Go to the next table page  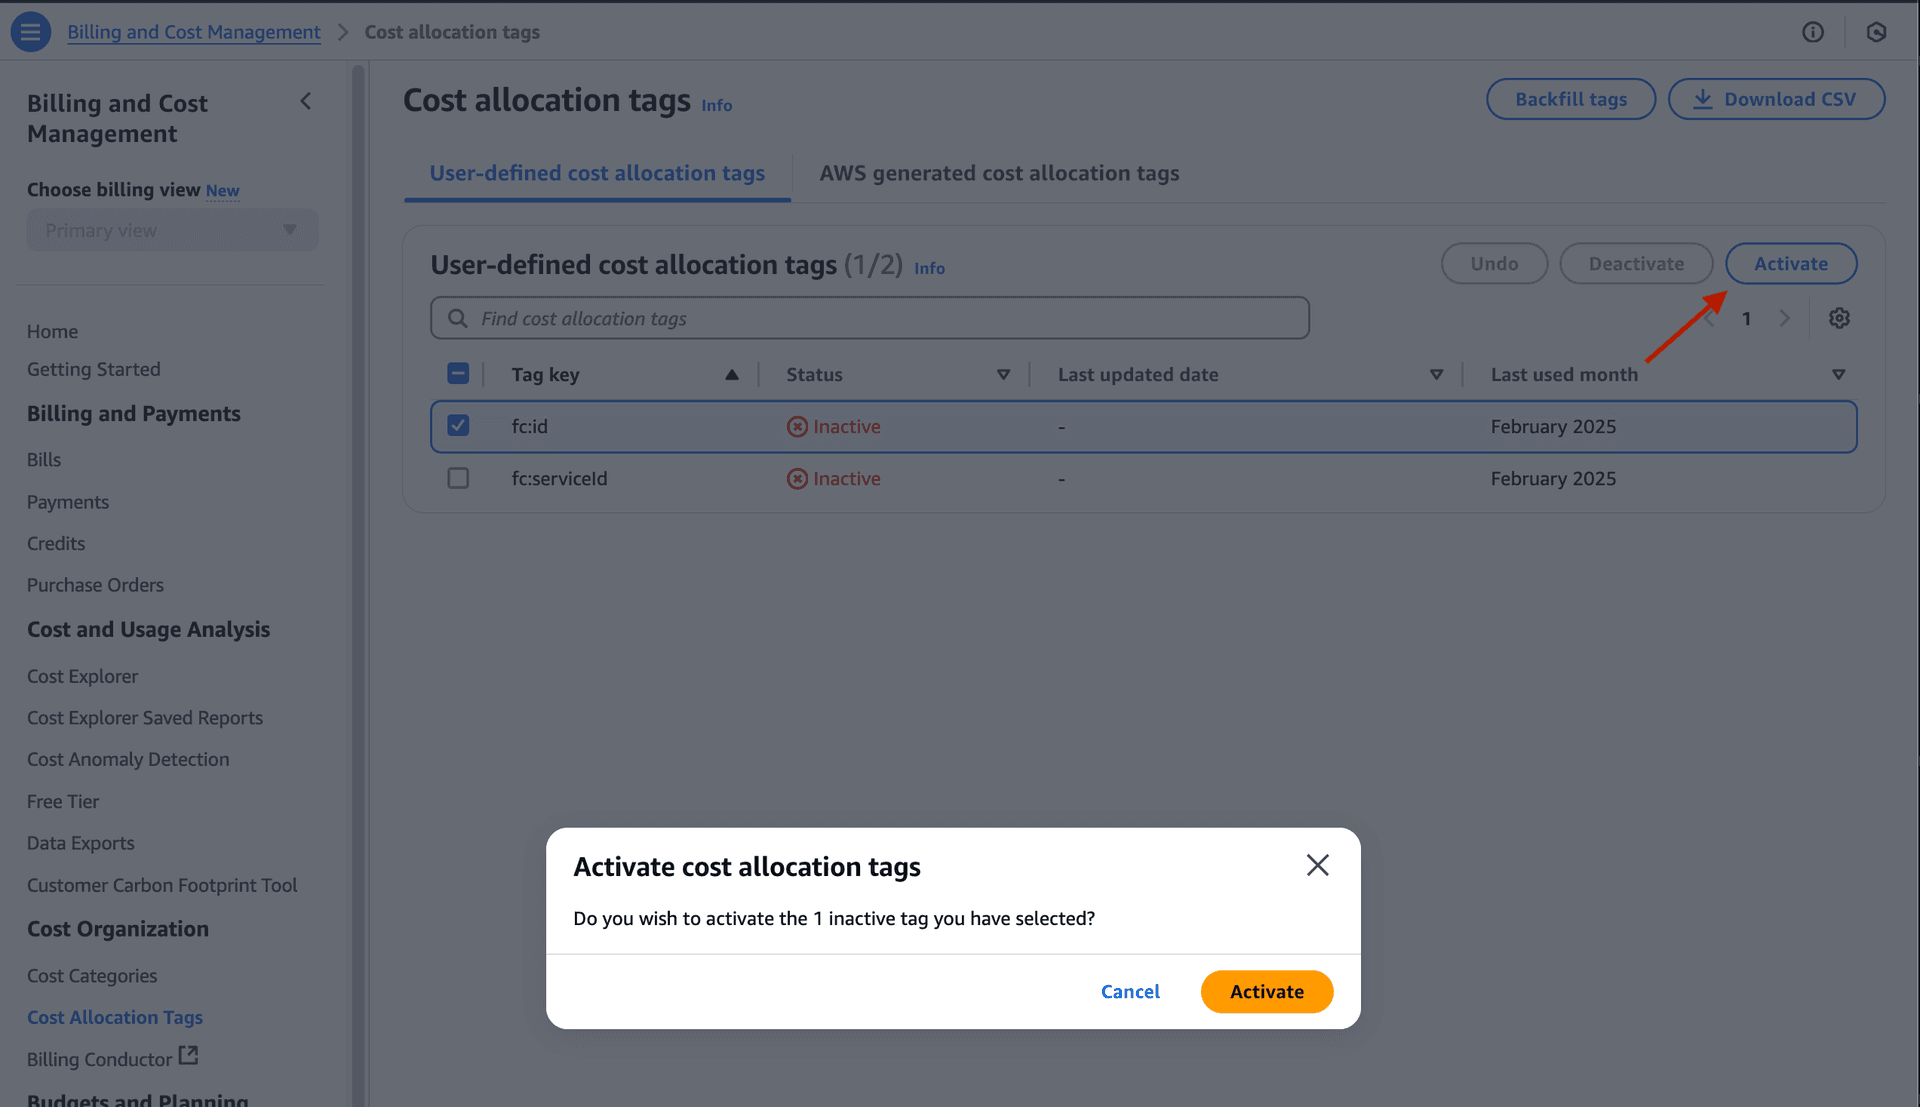click(1784, 318)
